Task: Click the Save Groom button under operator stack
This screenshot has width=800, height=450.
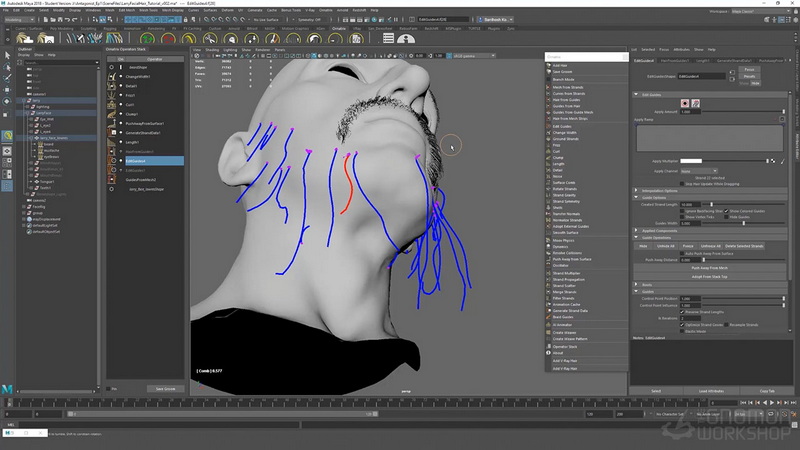Action: click(x=165, y=389)
